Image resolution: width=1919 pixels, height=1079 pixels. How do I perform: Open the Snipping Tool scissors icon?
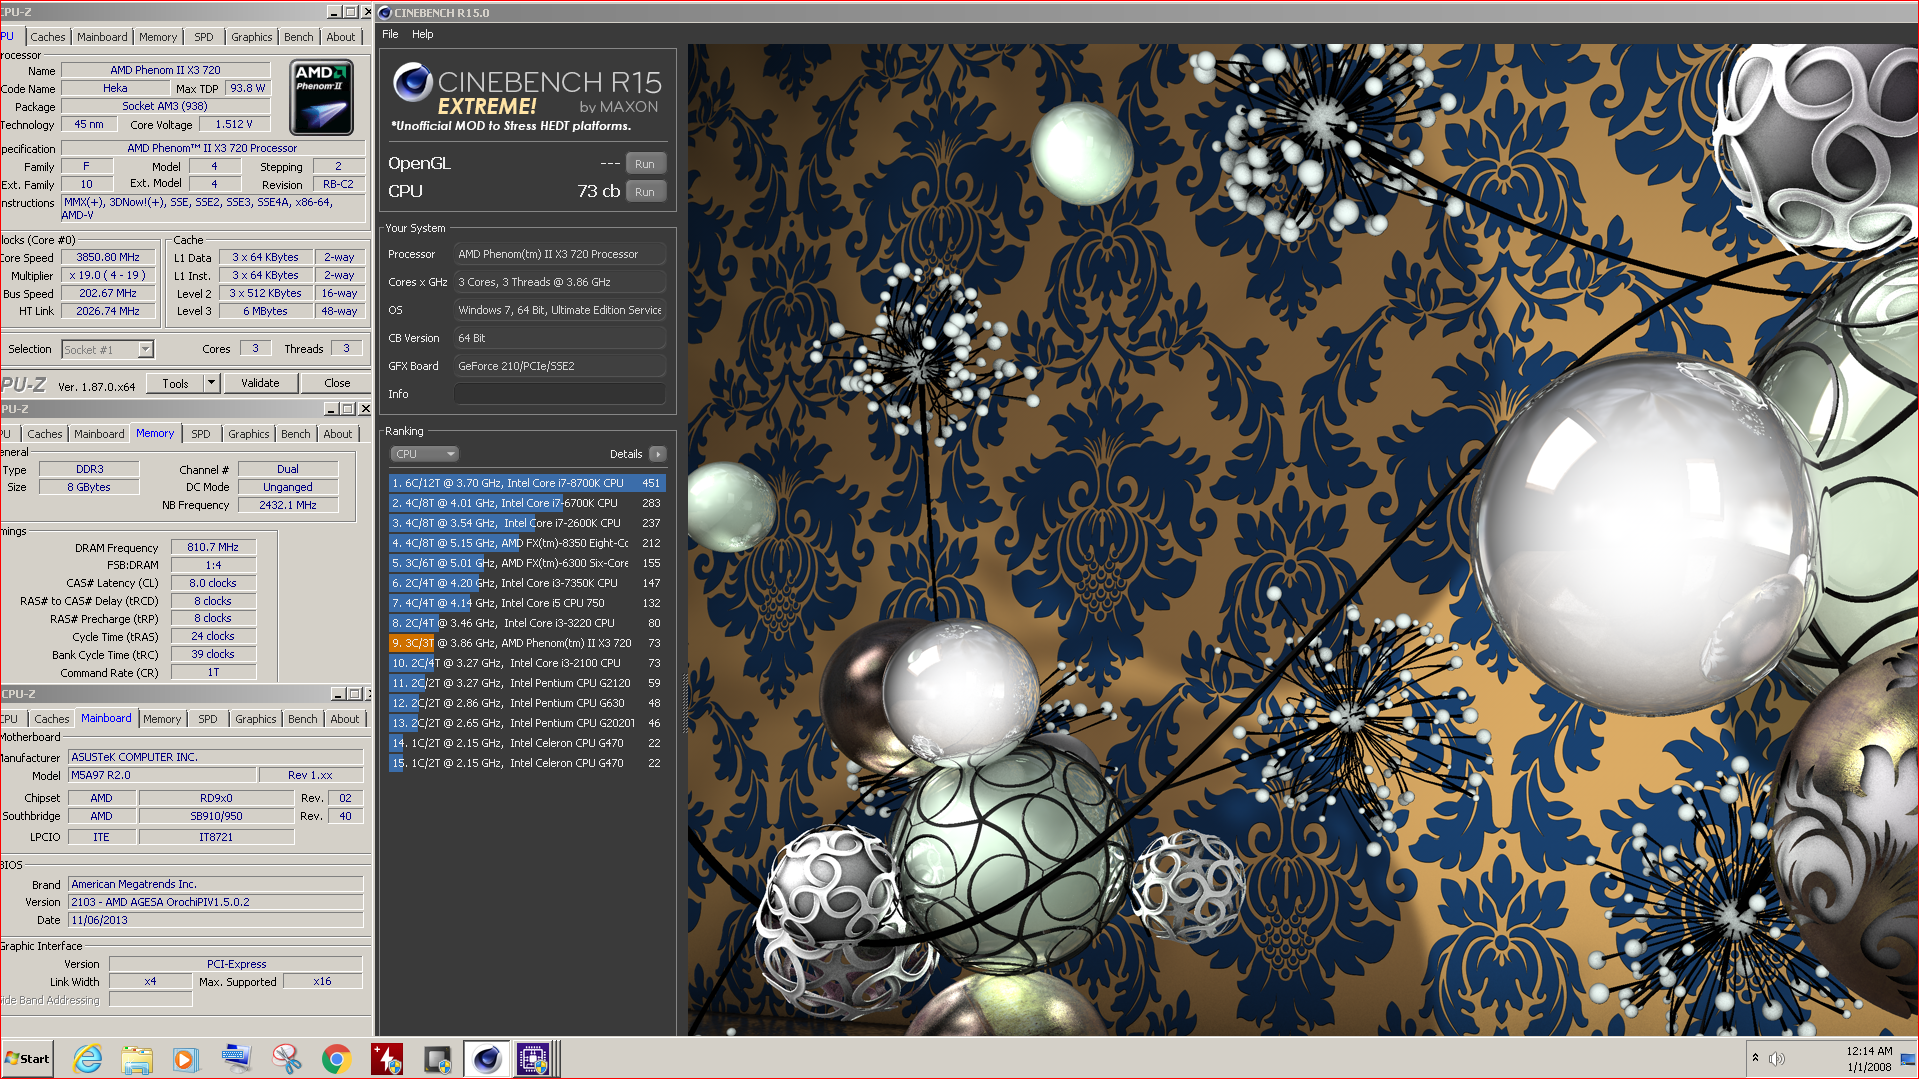(x=287, y=1059)
